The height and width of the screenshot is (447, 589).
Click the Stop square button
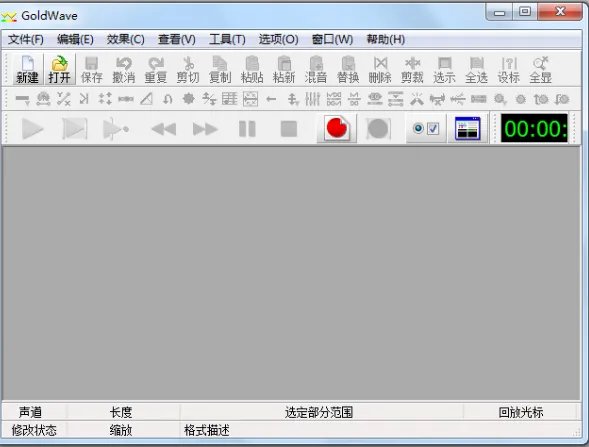(x=289, y=129)
